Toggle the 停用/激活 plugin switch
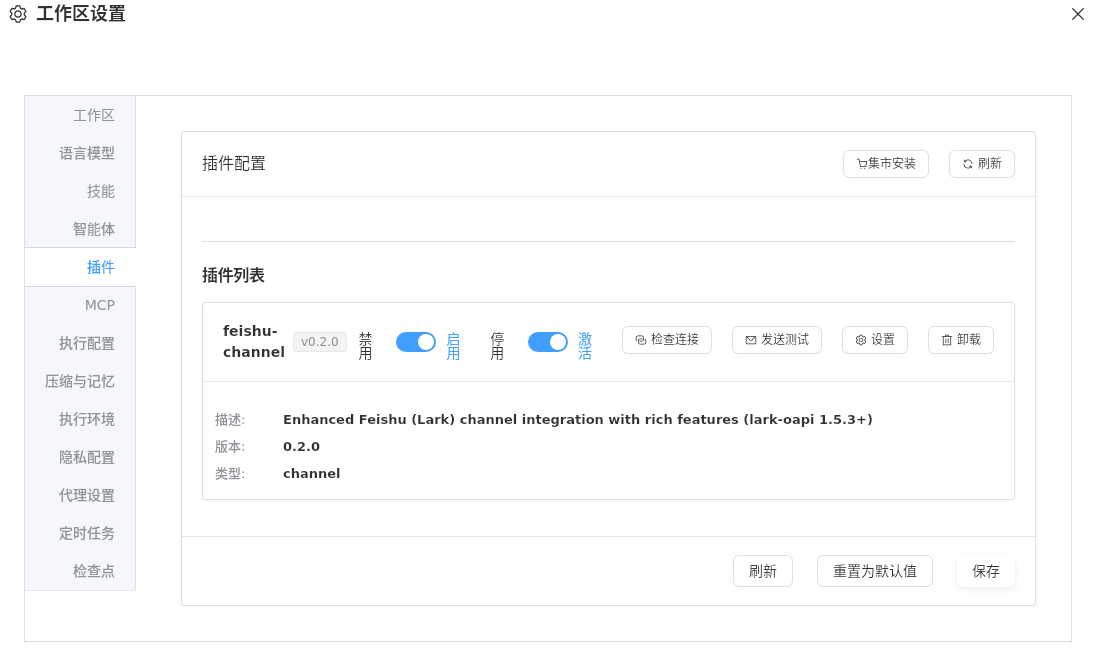The image size is (1094, 651). [x=547, y=342]
